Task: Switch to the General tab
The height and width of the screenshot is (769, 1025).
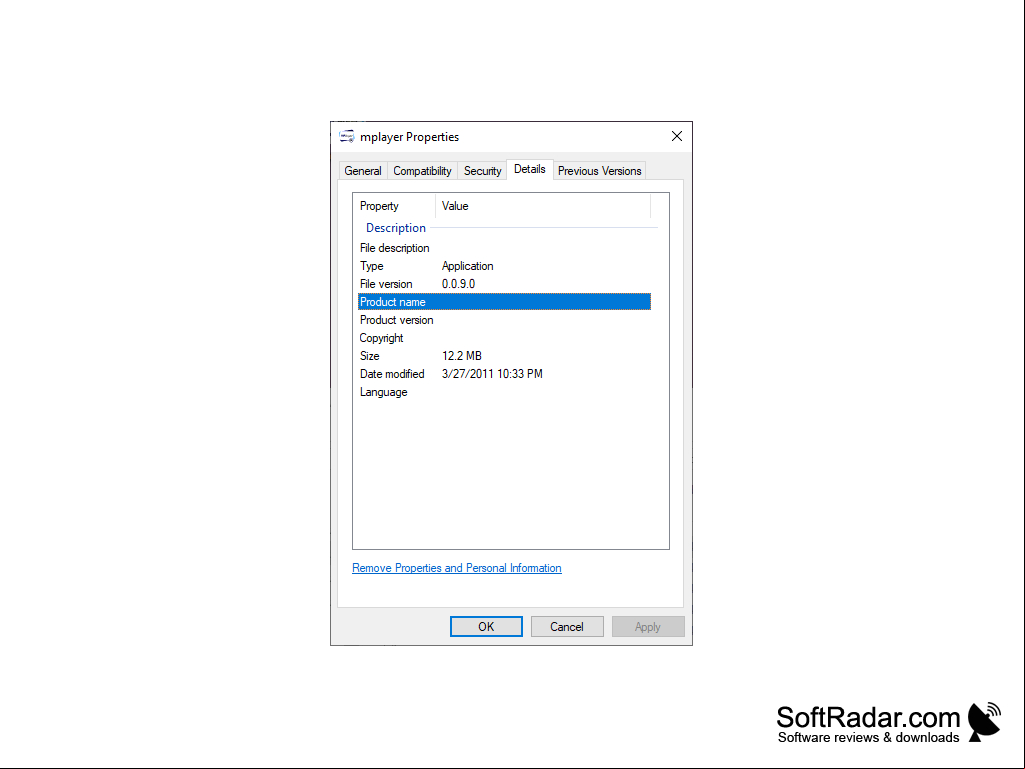Action: pos(363,171)
